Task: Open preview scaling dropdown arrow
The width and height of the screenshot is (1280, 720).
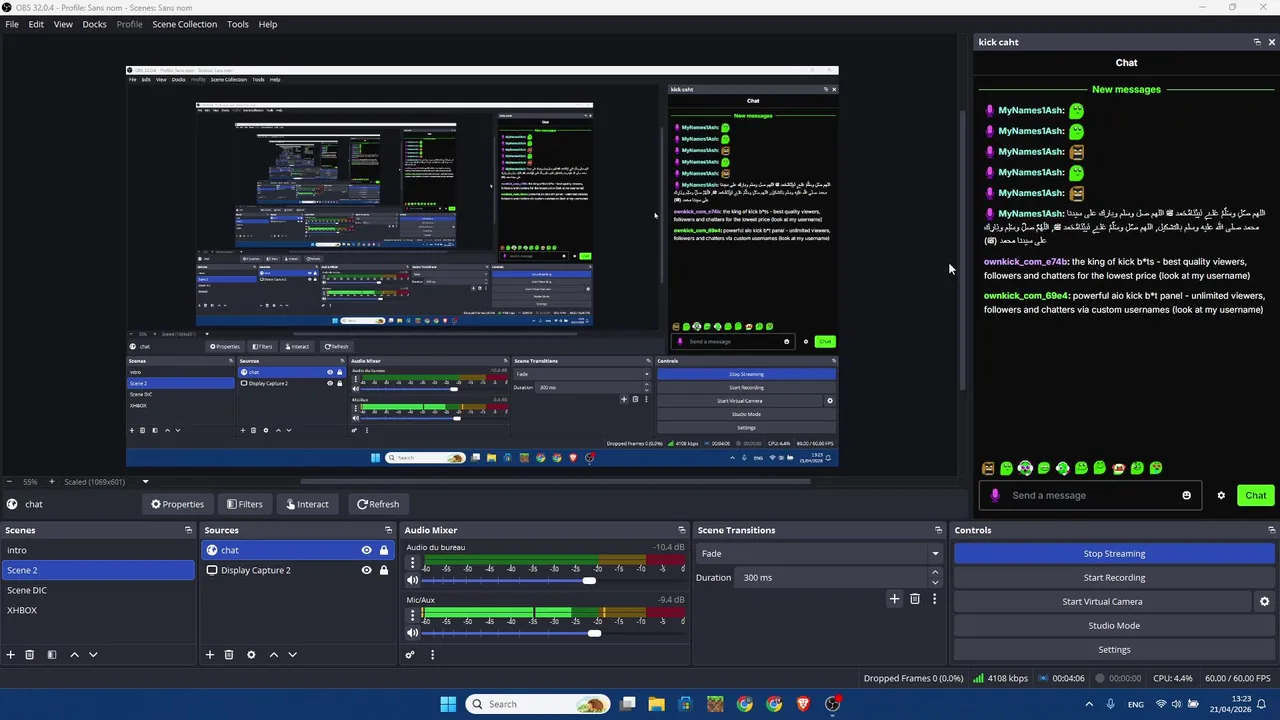Action: pos(145,481)
